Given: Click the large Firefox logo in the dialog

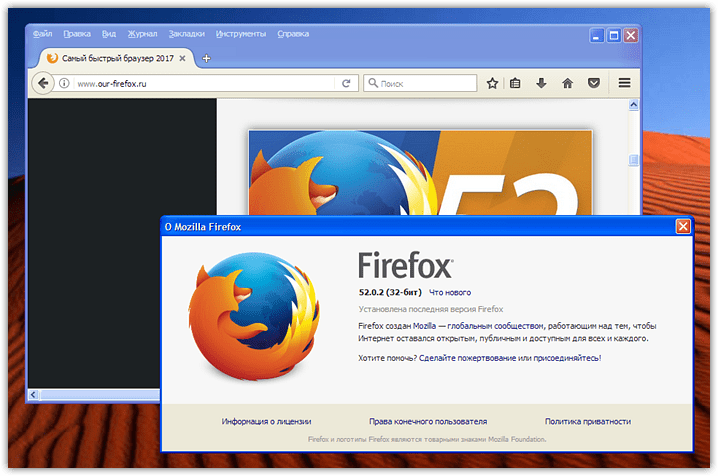Looking at the screenshot, I should point(254,317).
